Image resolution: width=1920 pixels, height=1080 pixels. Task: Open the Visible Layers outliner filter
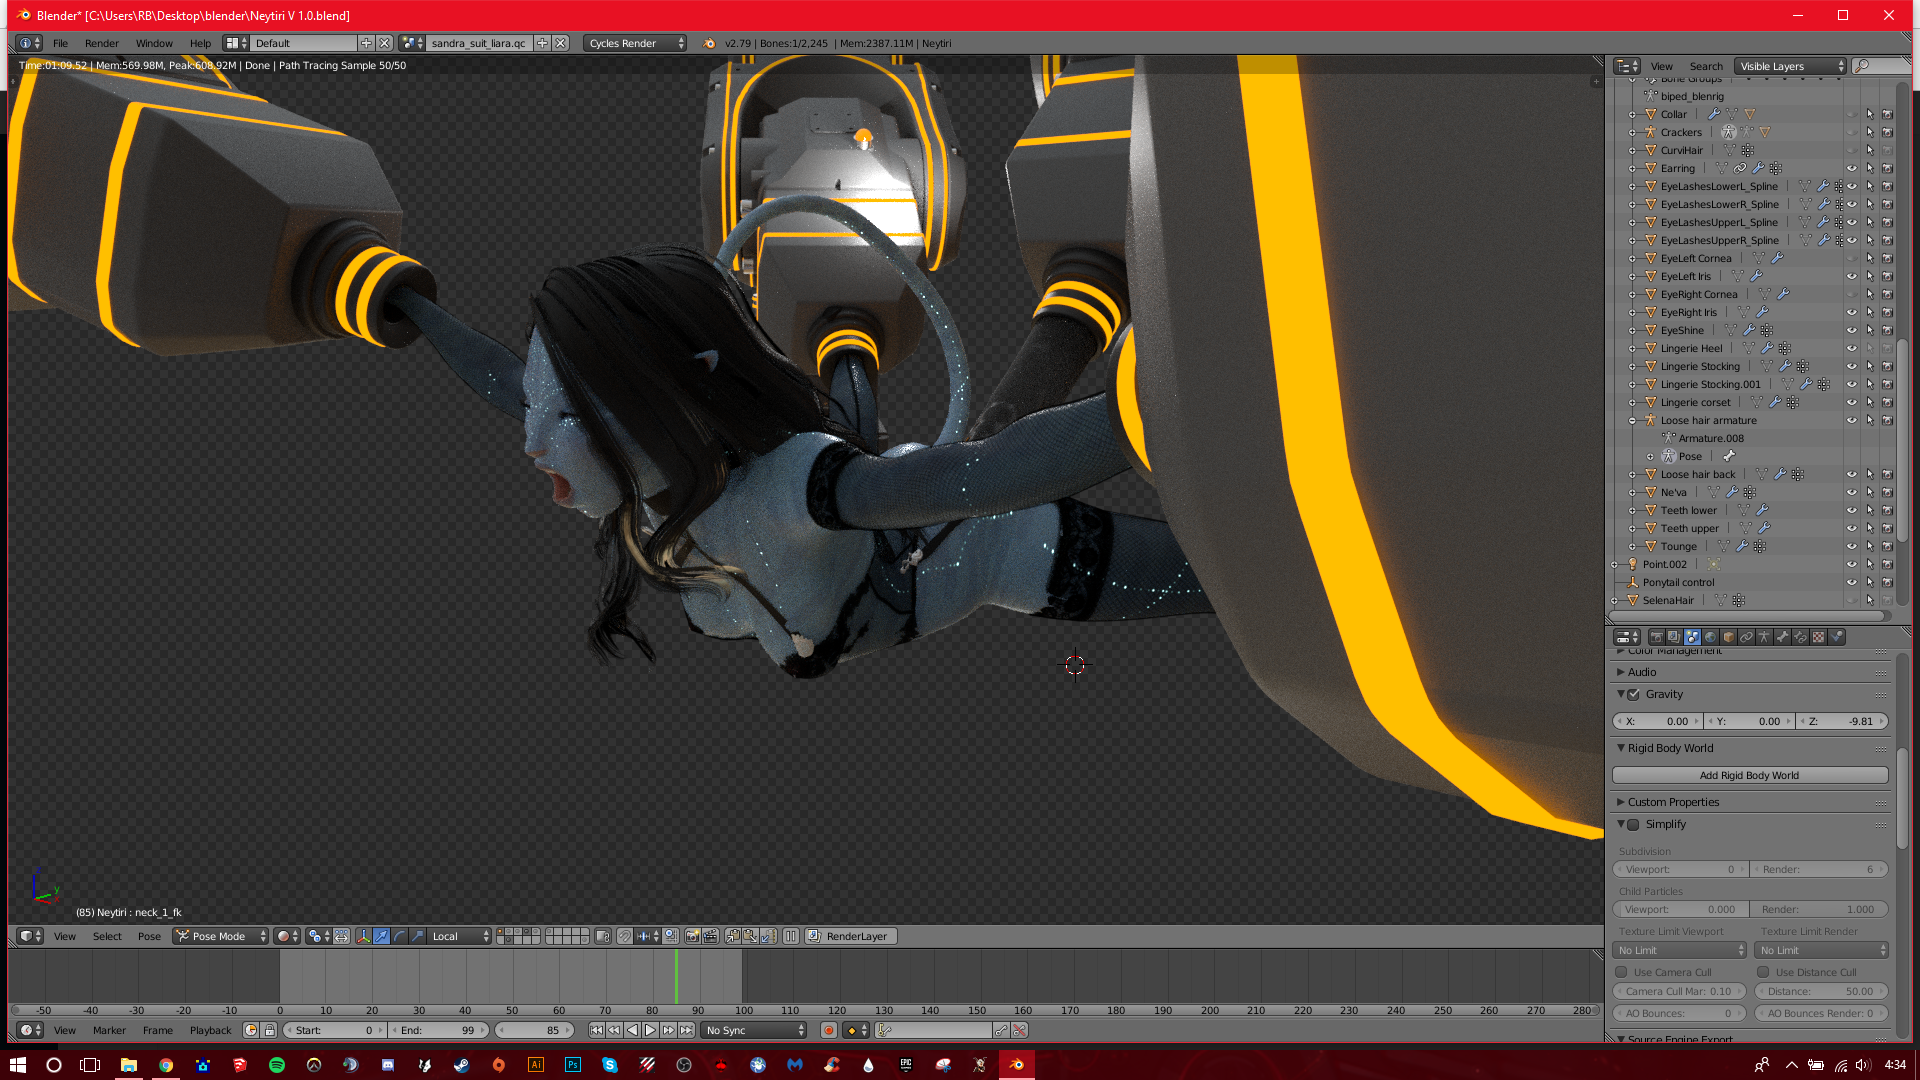pyautogui.click(x=1790, y=66)
